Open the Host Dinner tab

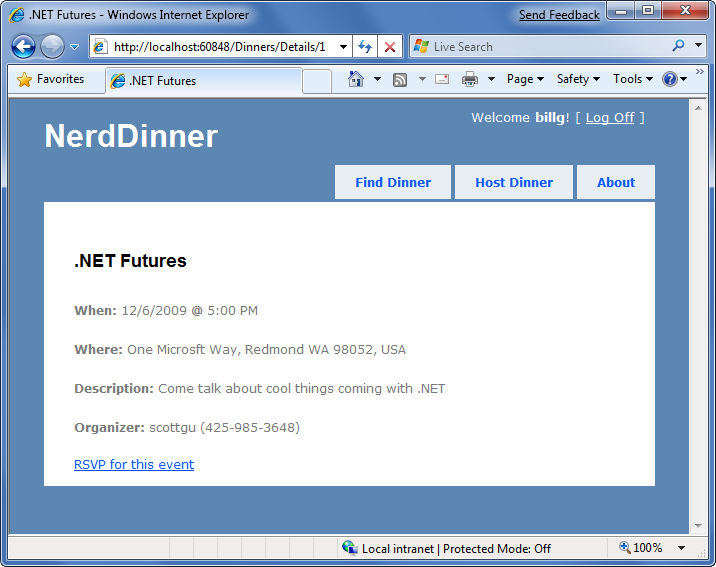coord(514,182)
